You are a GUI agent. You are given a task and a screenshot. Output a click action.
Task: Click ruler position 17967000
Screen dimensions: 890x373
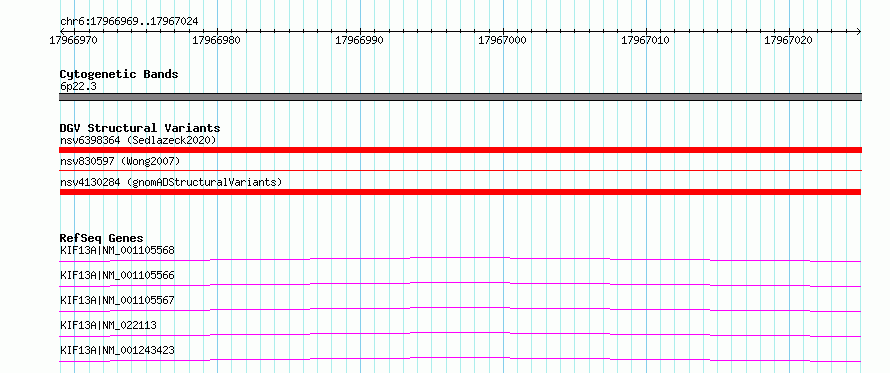pos(502,40)
